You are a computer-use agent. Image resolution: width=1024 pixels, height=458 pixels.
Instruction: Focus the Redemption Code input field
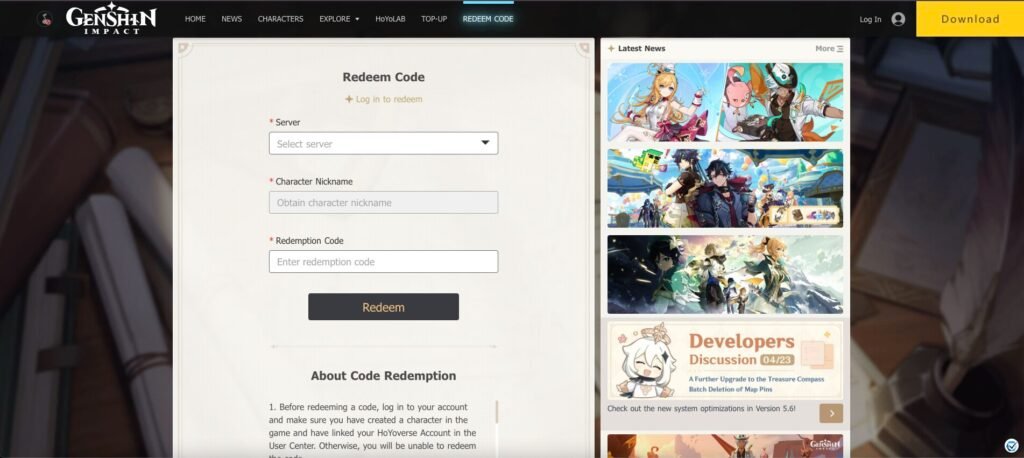pyautogui.click(x=383, y=261)
